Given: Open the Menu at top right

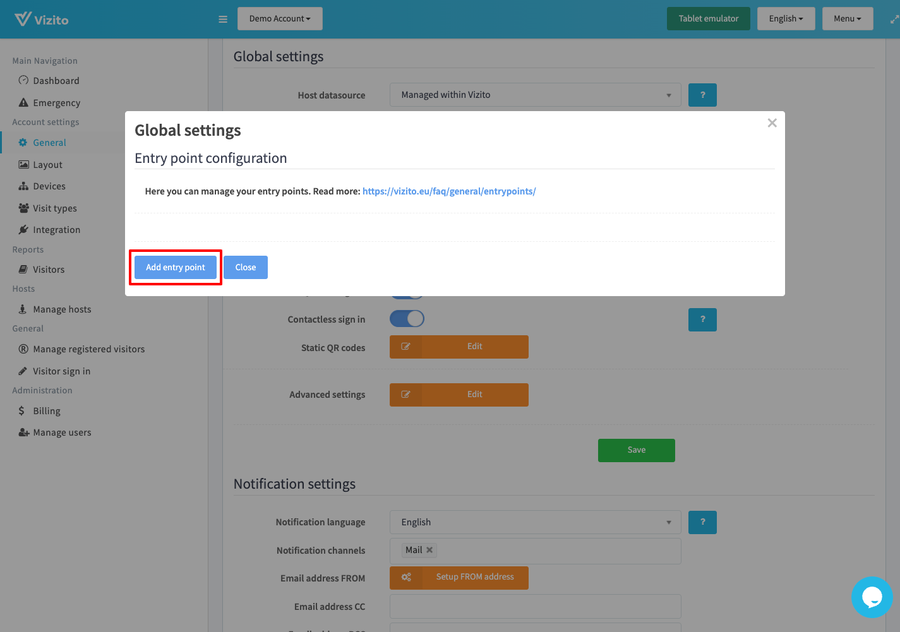Looking at the screenshot, I should click(847, 18).
